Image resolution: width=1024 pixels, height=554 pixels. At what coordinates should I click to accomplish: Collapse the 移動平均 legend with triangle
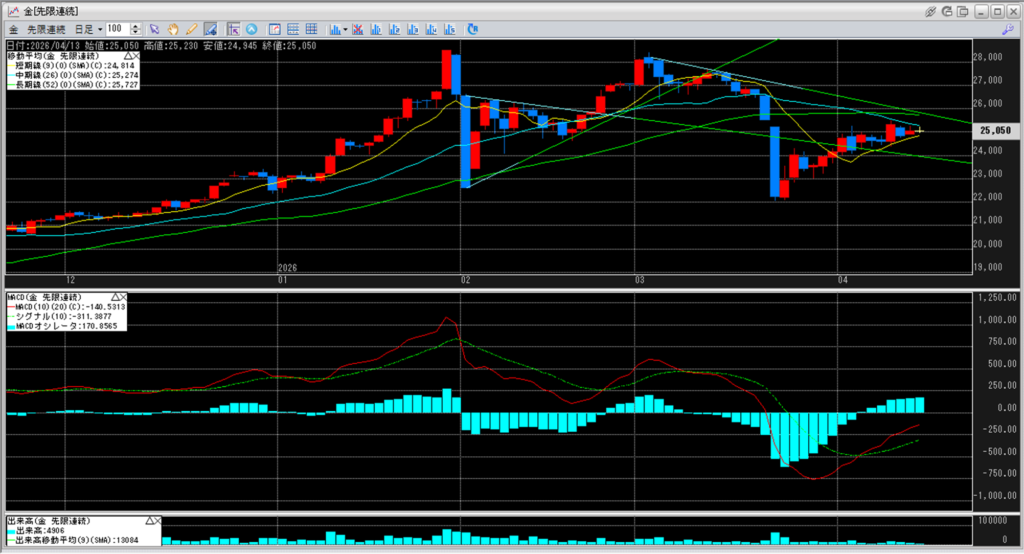127,57
